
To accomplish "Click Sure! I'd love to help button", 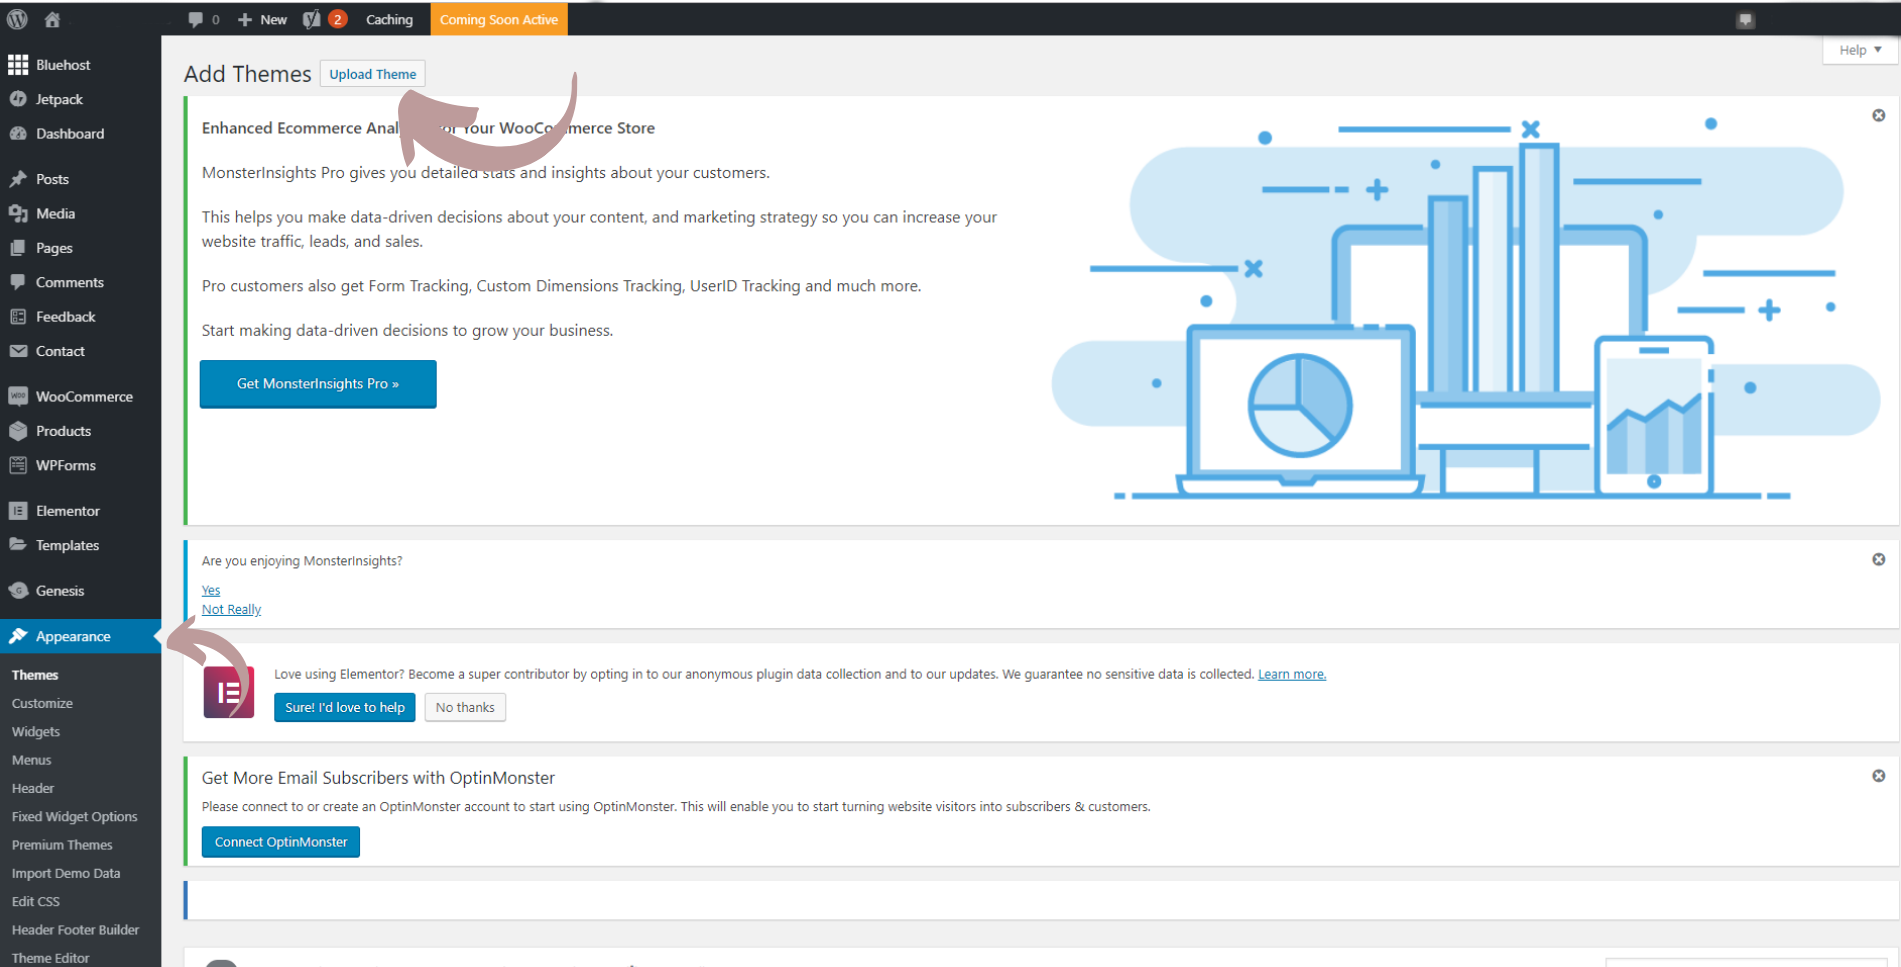I will [x=345, y=707].
